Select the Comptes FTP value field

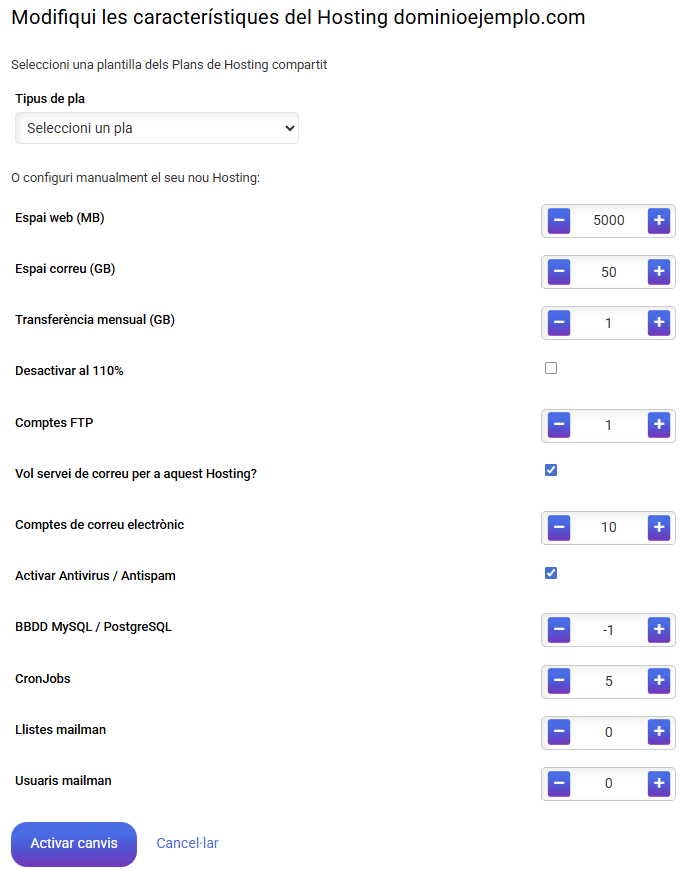[608, 426]
